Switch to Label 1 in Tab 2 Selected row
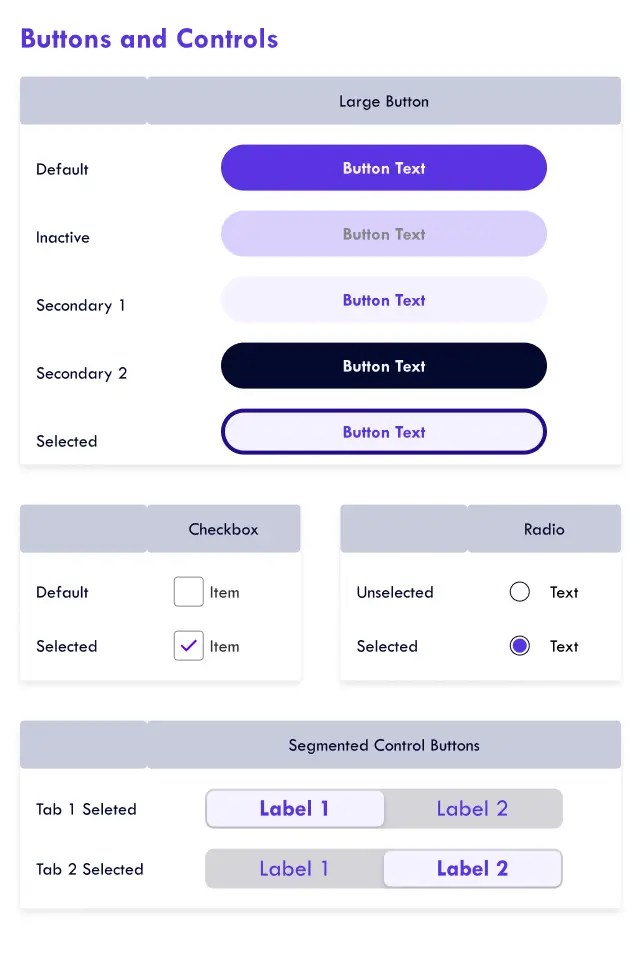The height and width of the screenshot is (972, 641). pyautogui.click(x=294, y=868)
